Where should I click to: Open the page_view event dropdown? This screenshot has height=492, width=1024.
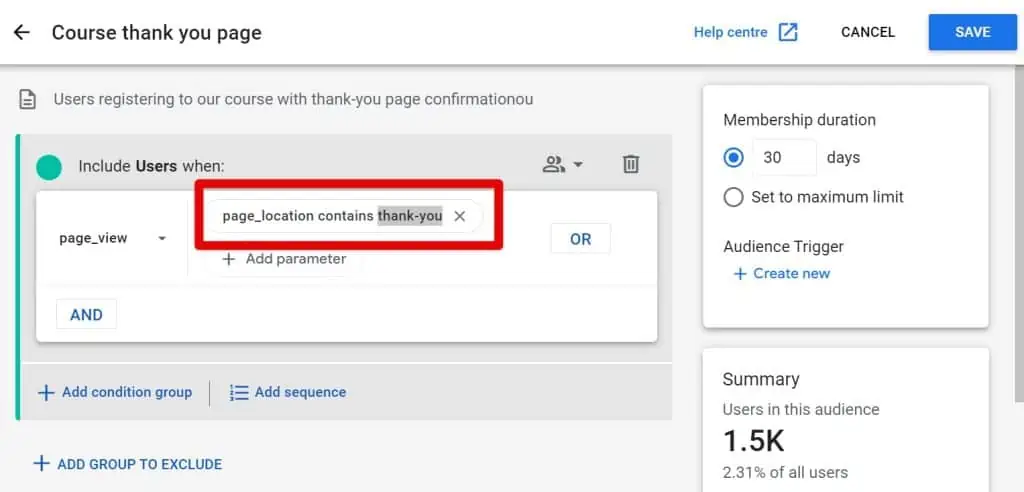point(162,239)
